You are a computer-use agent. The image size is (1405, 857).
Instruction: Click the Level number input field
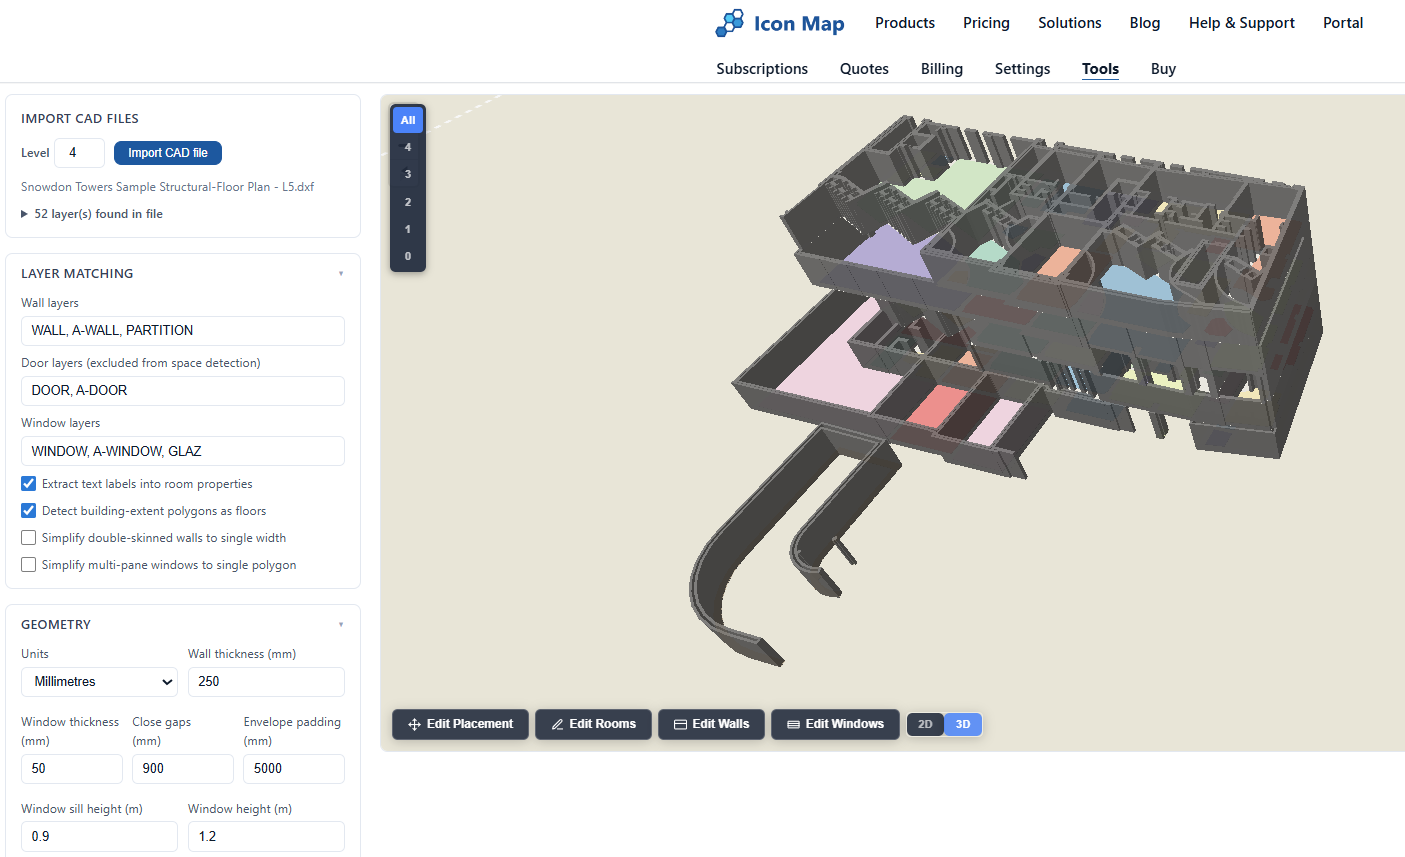click(x=79, y=153)
